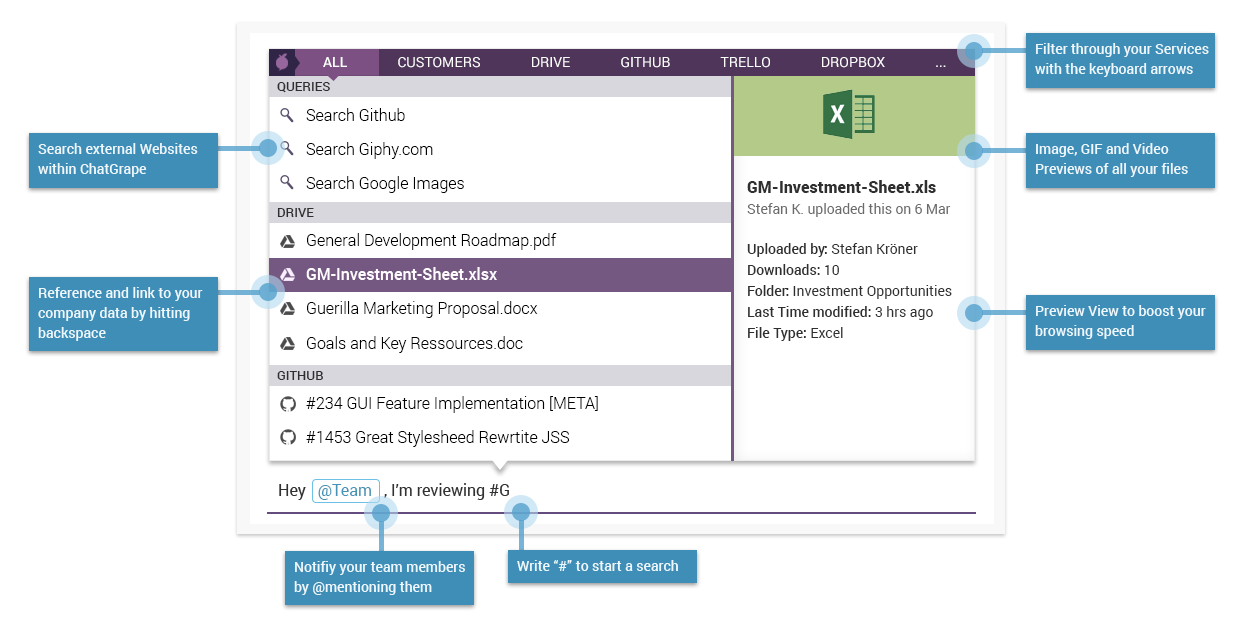The image size is (1245, 632).
Task: Click the magnifier icon beside Search Github
Action: tap(287, 115)
